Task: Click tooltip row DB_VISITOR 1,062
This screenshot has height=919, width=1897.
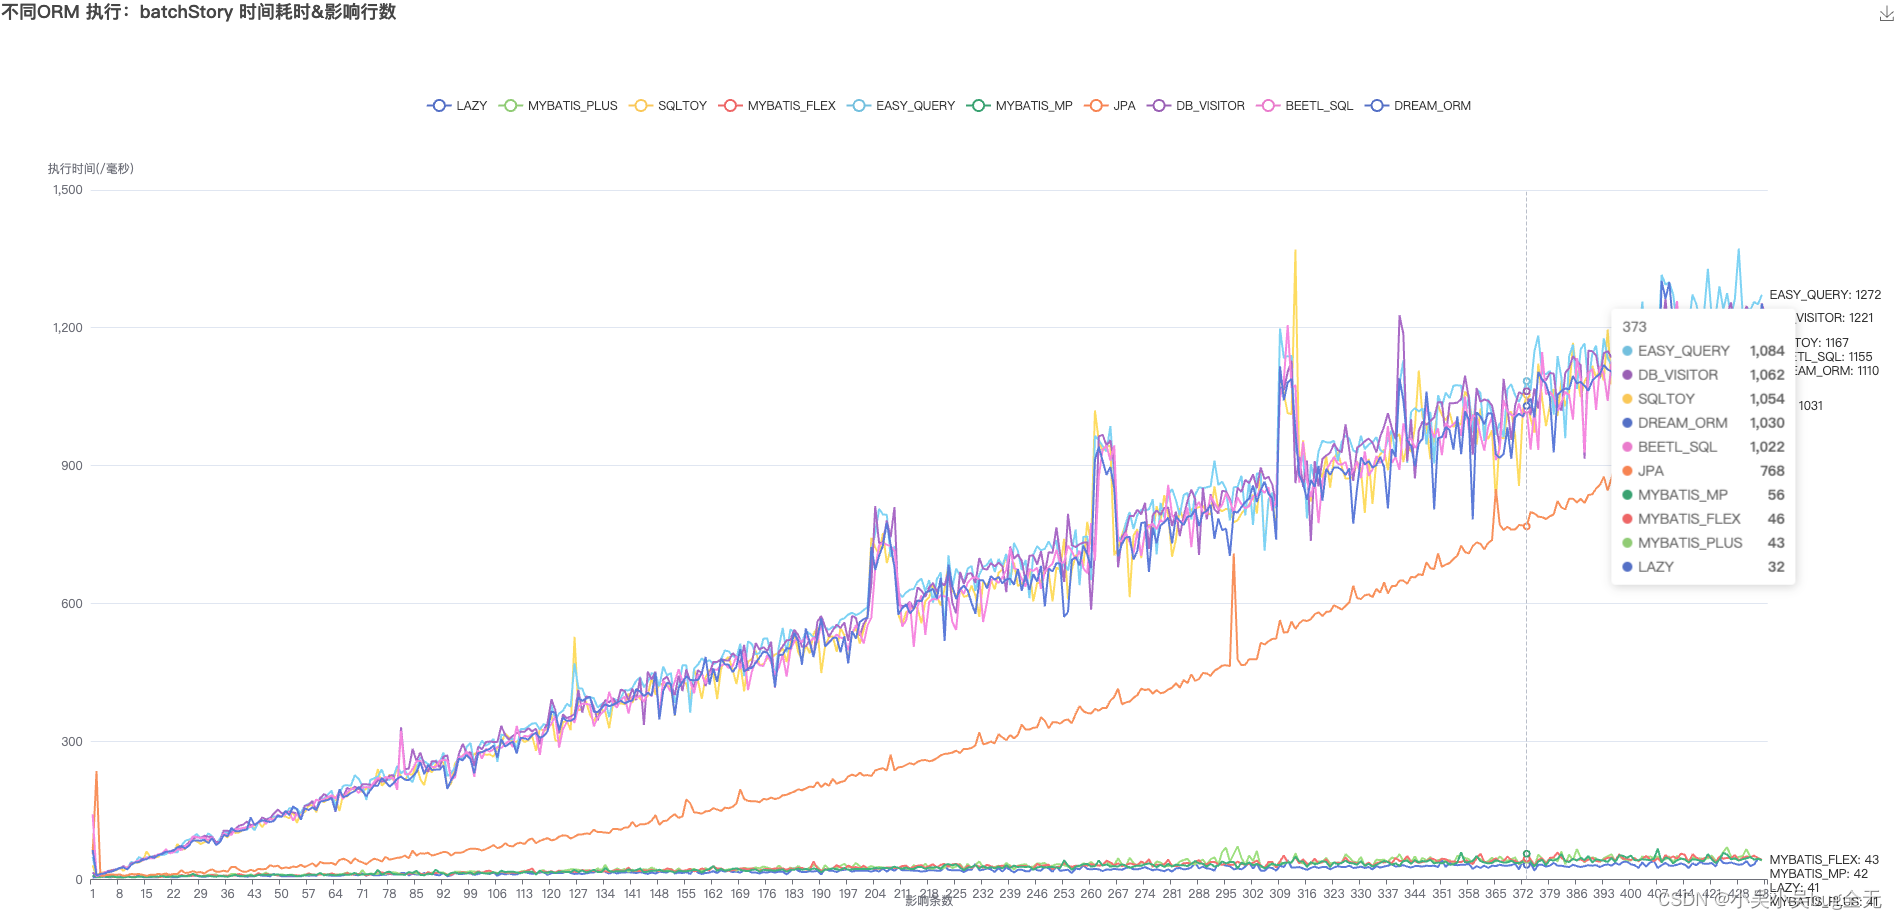Action: 1703,375
